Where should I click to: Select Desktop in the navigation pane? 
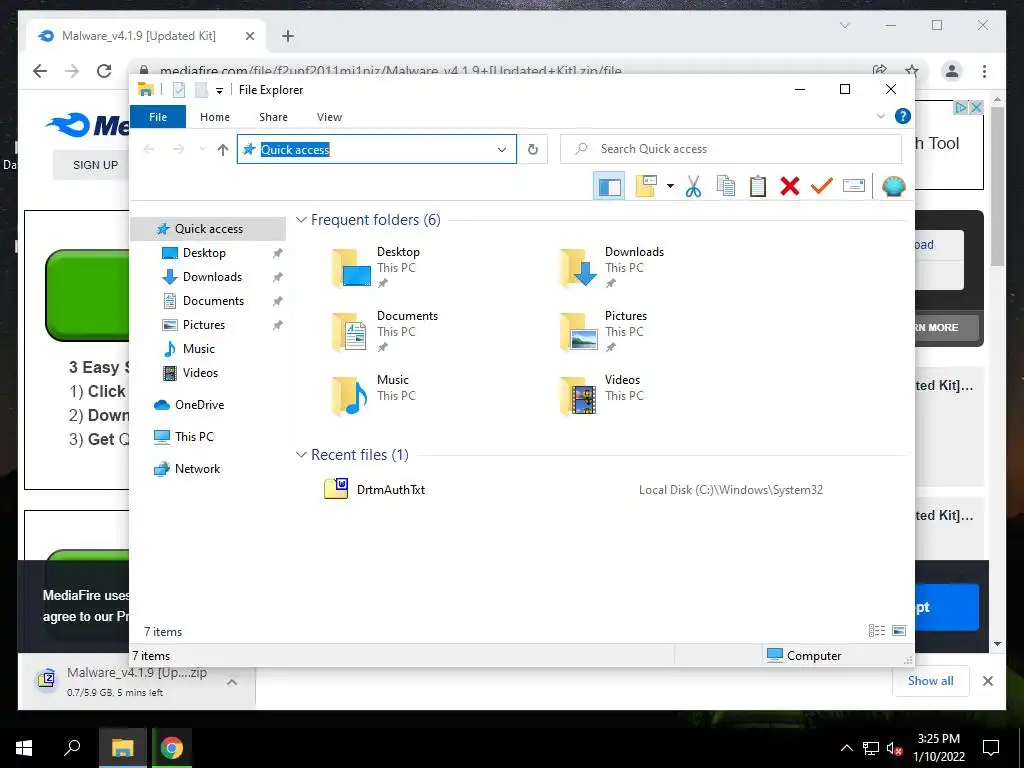click(x=204, y=253)
